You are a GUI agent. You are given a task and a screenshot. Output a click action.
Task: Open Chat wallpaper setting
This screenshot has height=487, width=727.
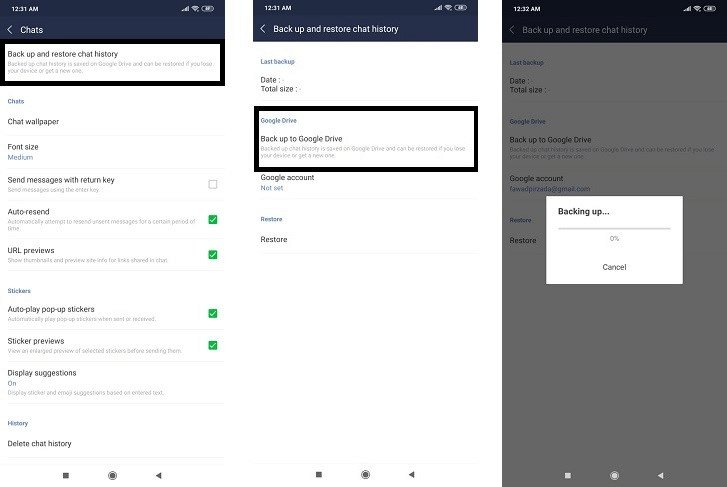click(112, 122)
